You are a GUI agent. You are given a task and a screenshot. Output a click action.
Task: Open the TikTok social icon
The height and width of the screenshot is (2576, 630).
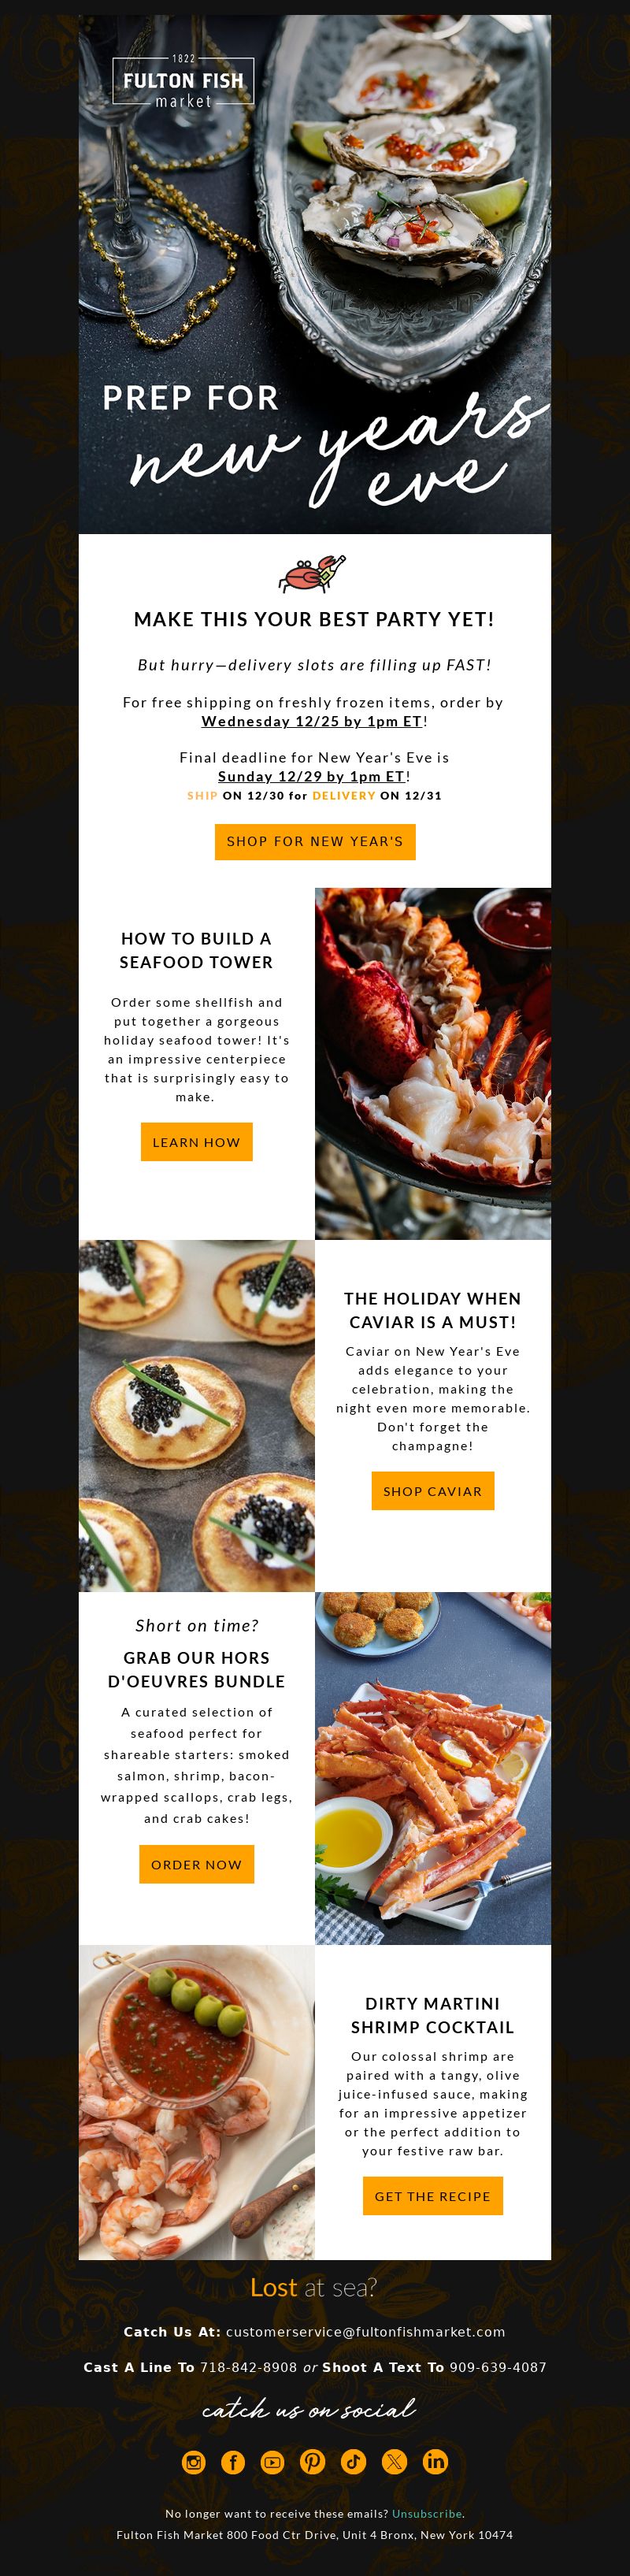[354, 2462]
